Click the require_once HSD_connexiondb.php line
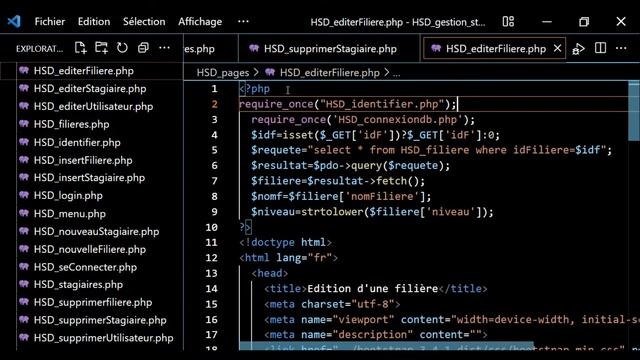640x360 pixels. point(363,120)
